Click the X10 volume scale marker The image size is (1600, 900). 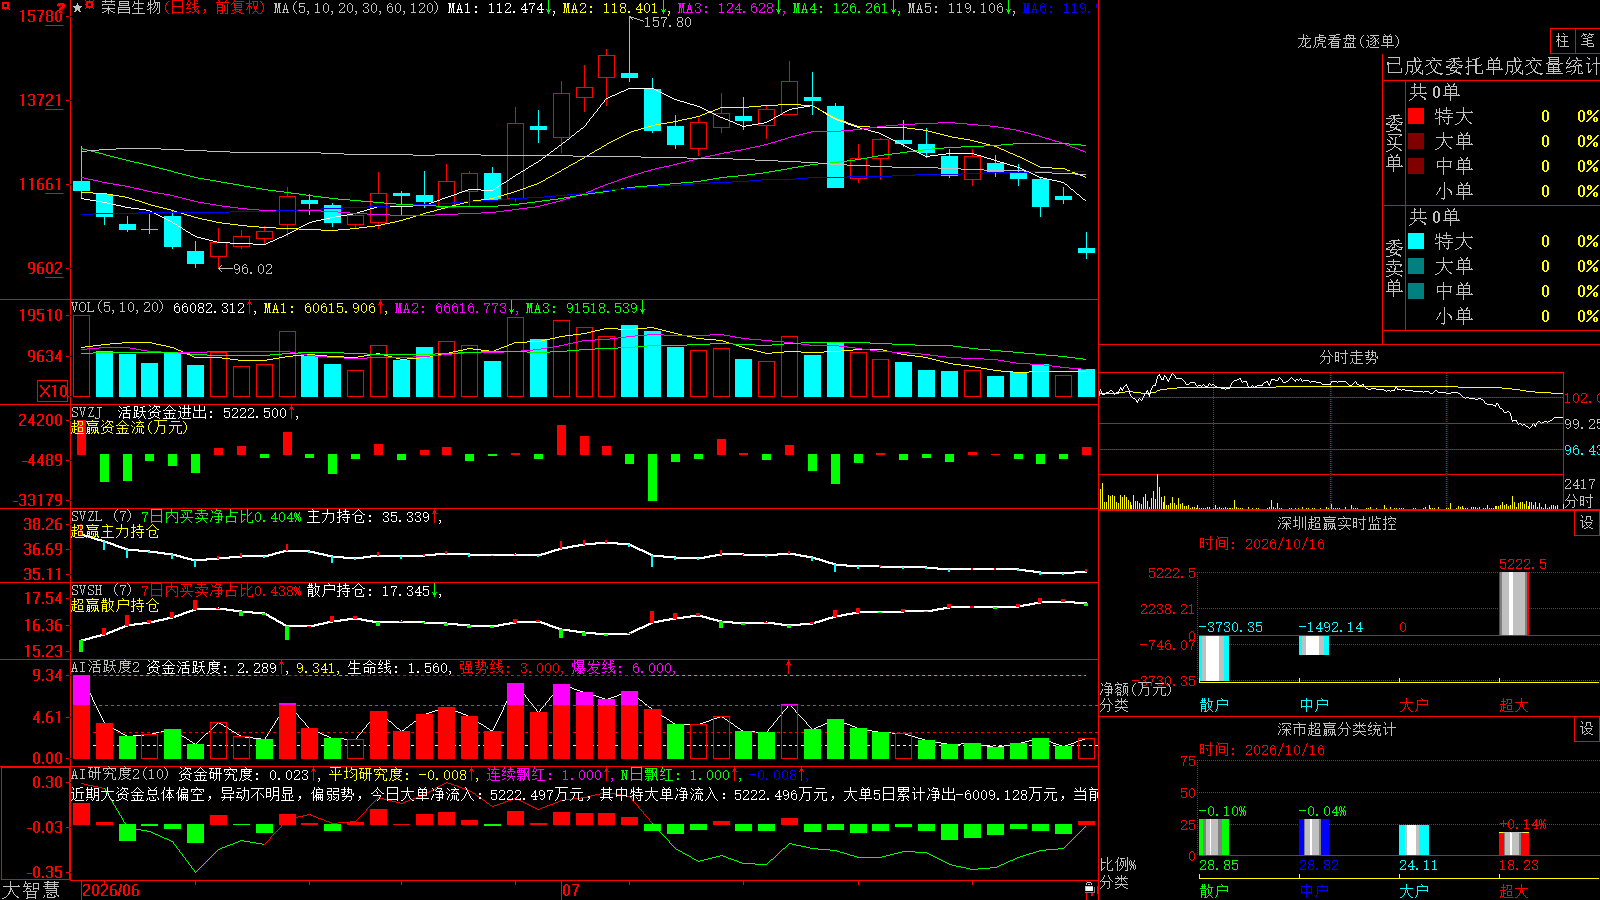[53, 391]
